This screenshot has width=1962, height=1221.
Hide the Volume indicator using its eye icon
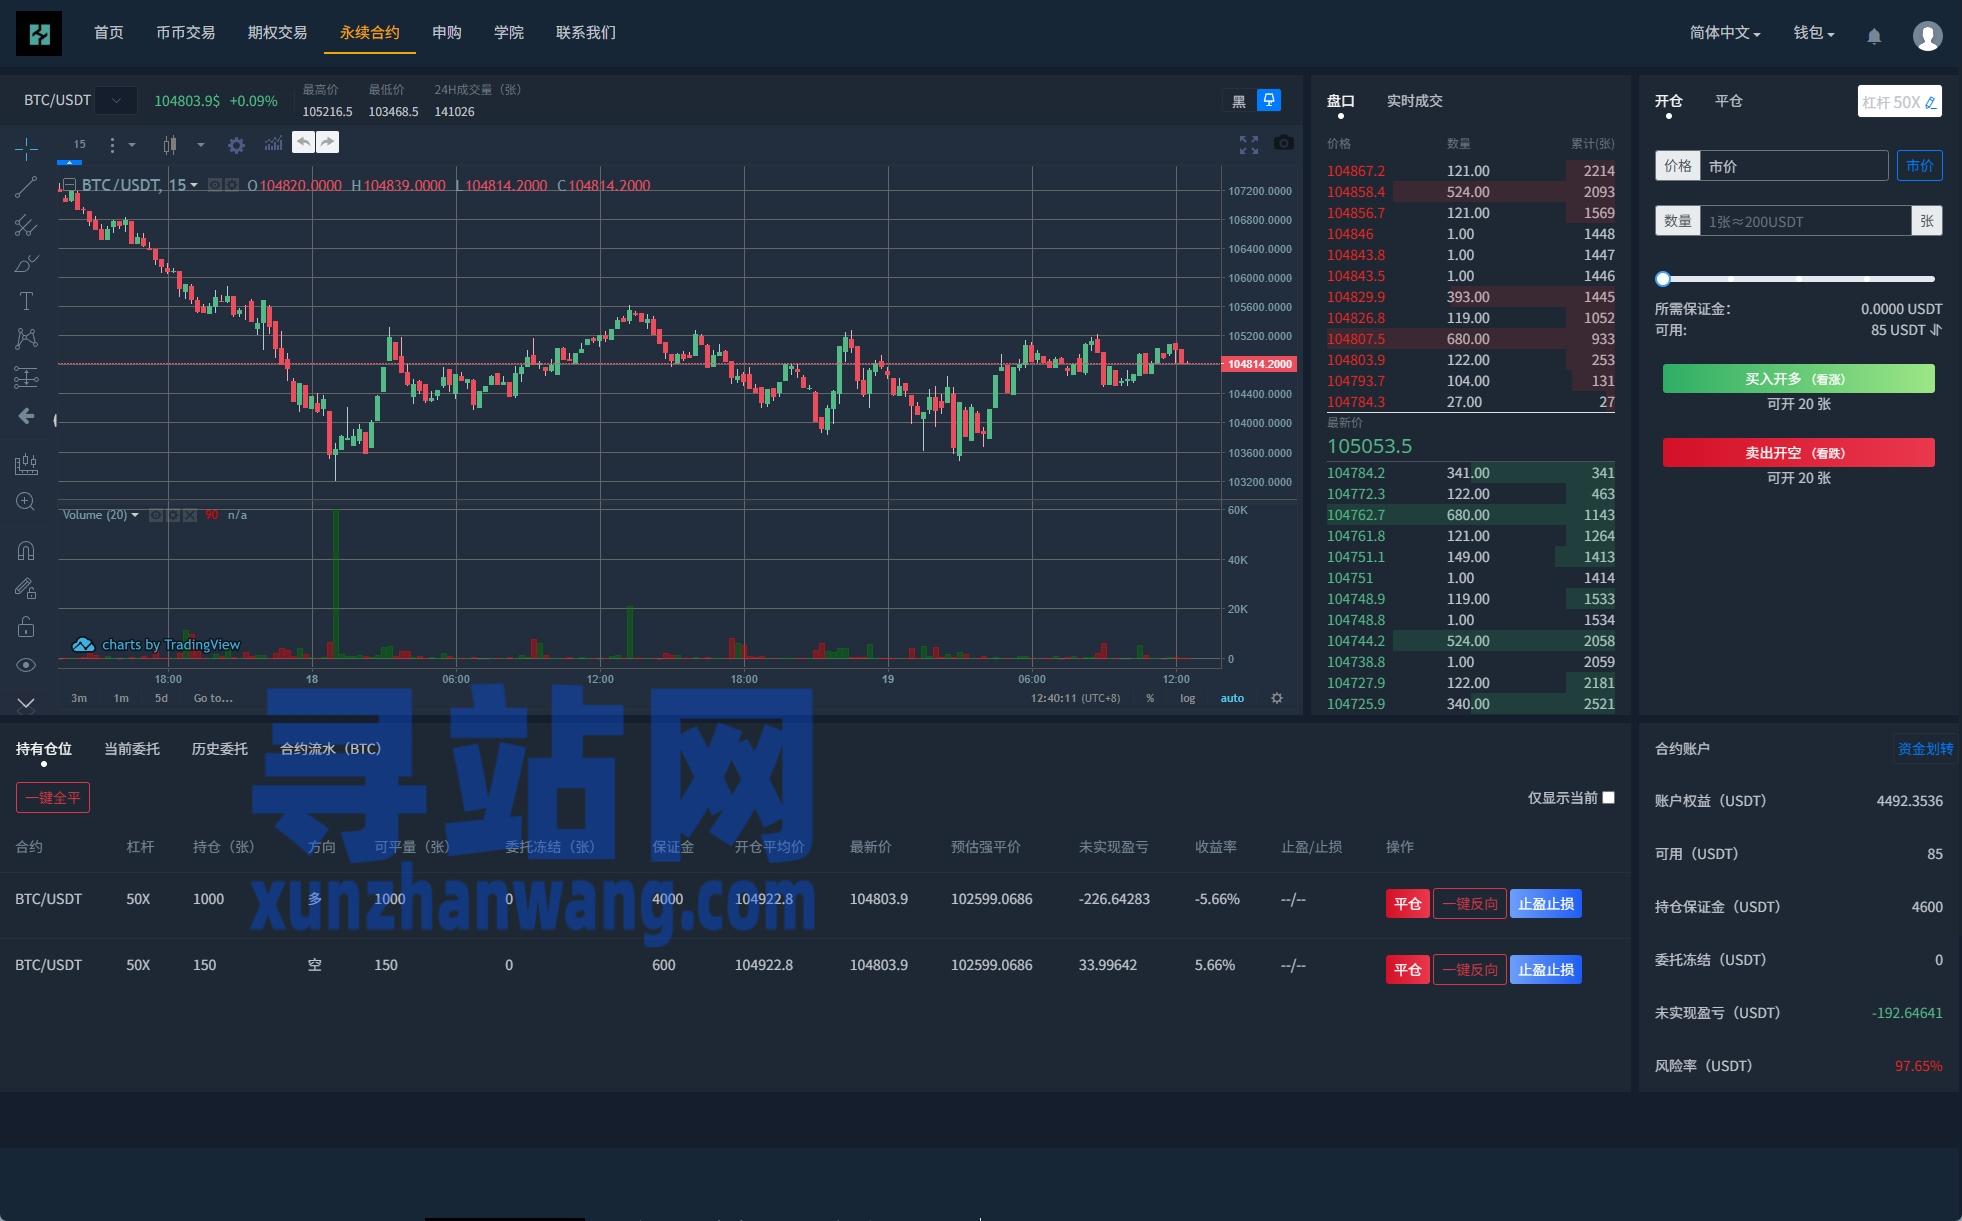click(x=156, y=515)
